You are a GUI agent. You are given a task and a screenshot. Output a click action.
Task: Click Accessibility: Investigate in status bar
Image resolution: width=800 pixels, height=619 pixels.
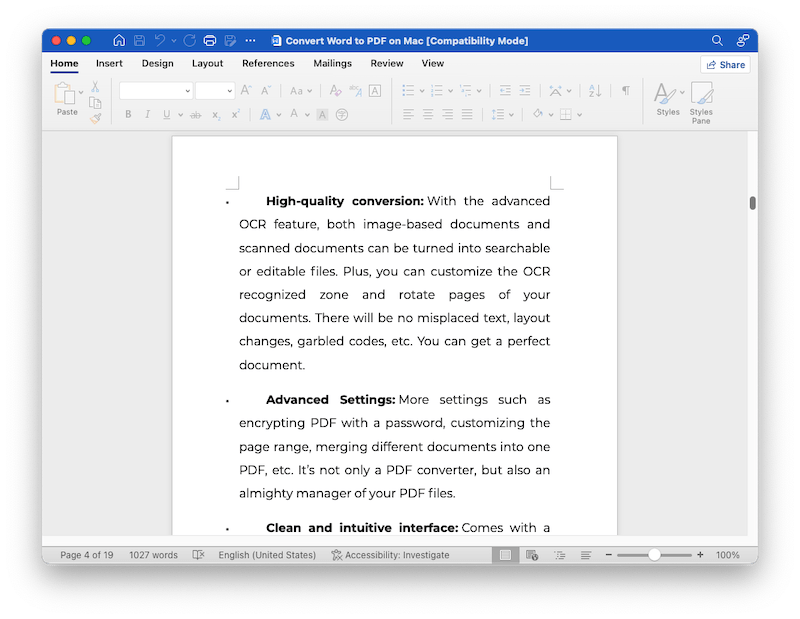tap(390, 555)
